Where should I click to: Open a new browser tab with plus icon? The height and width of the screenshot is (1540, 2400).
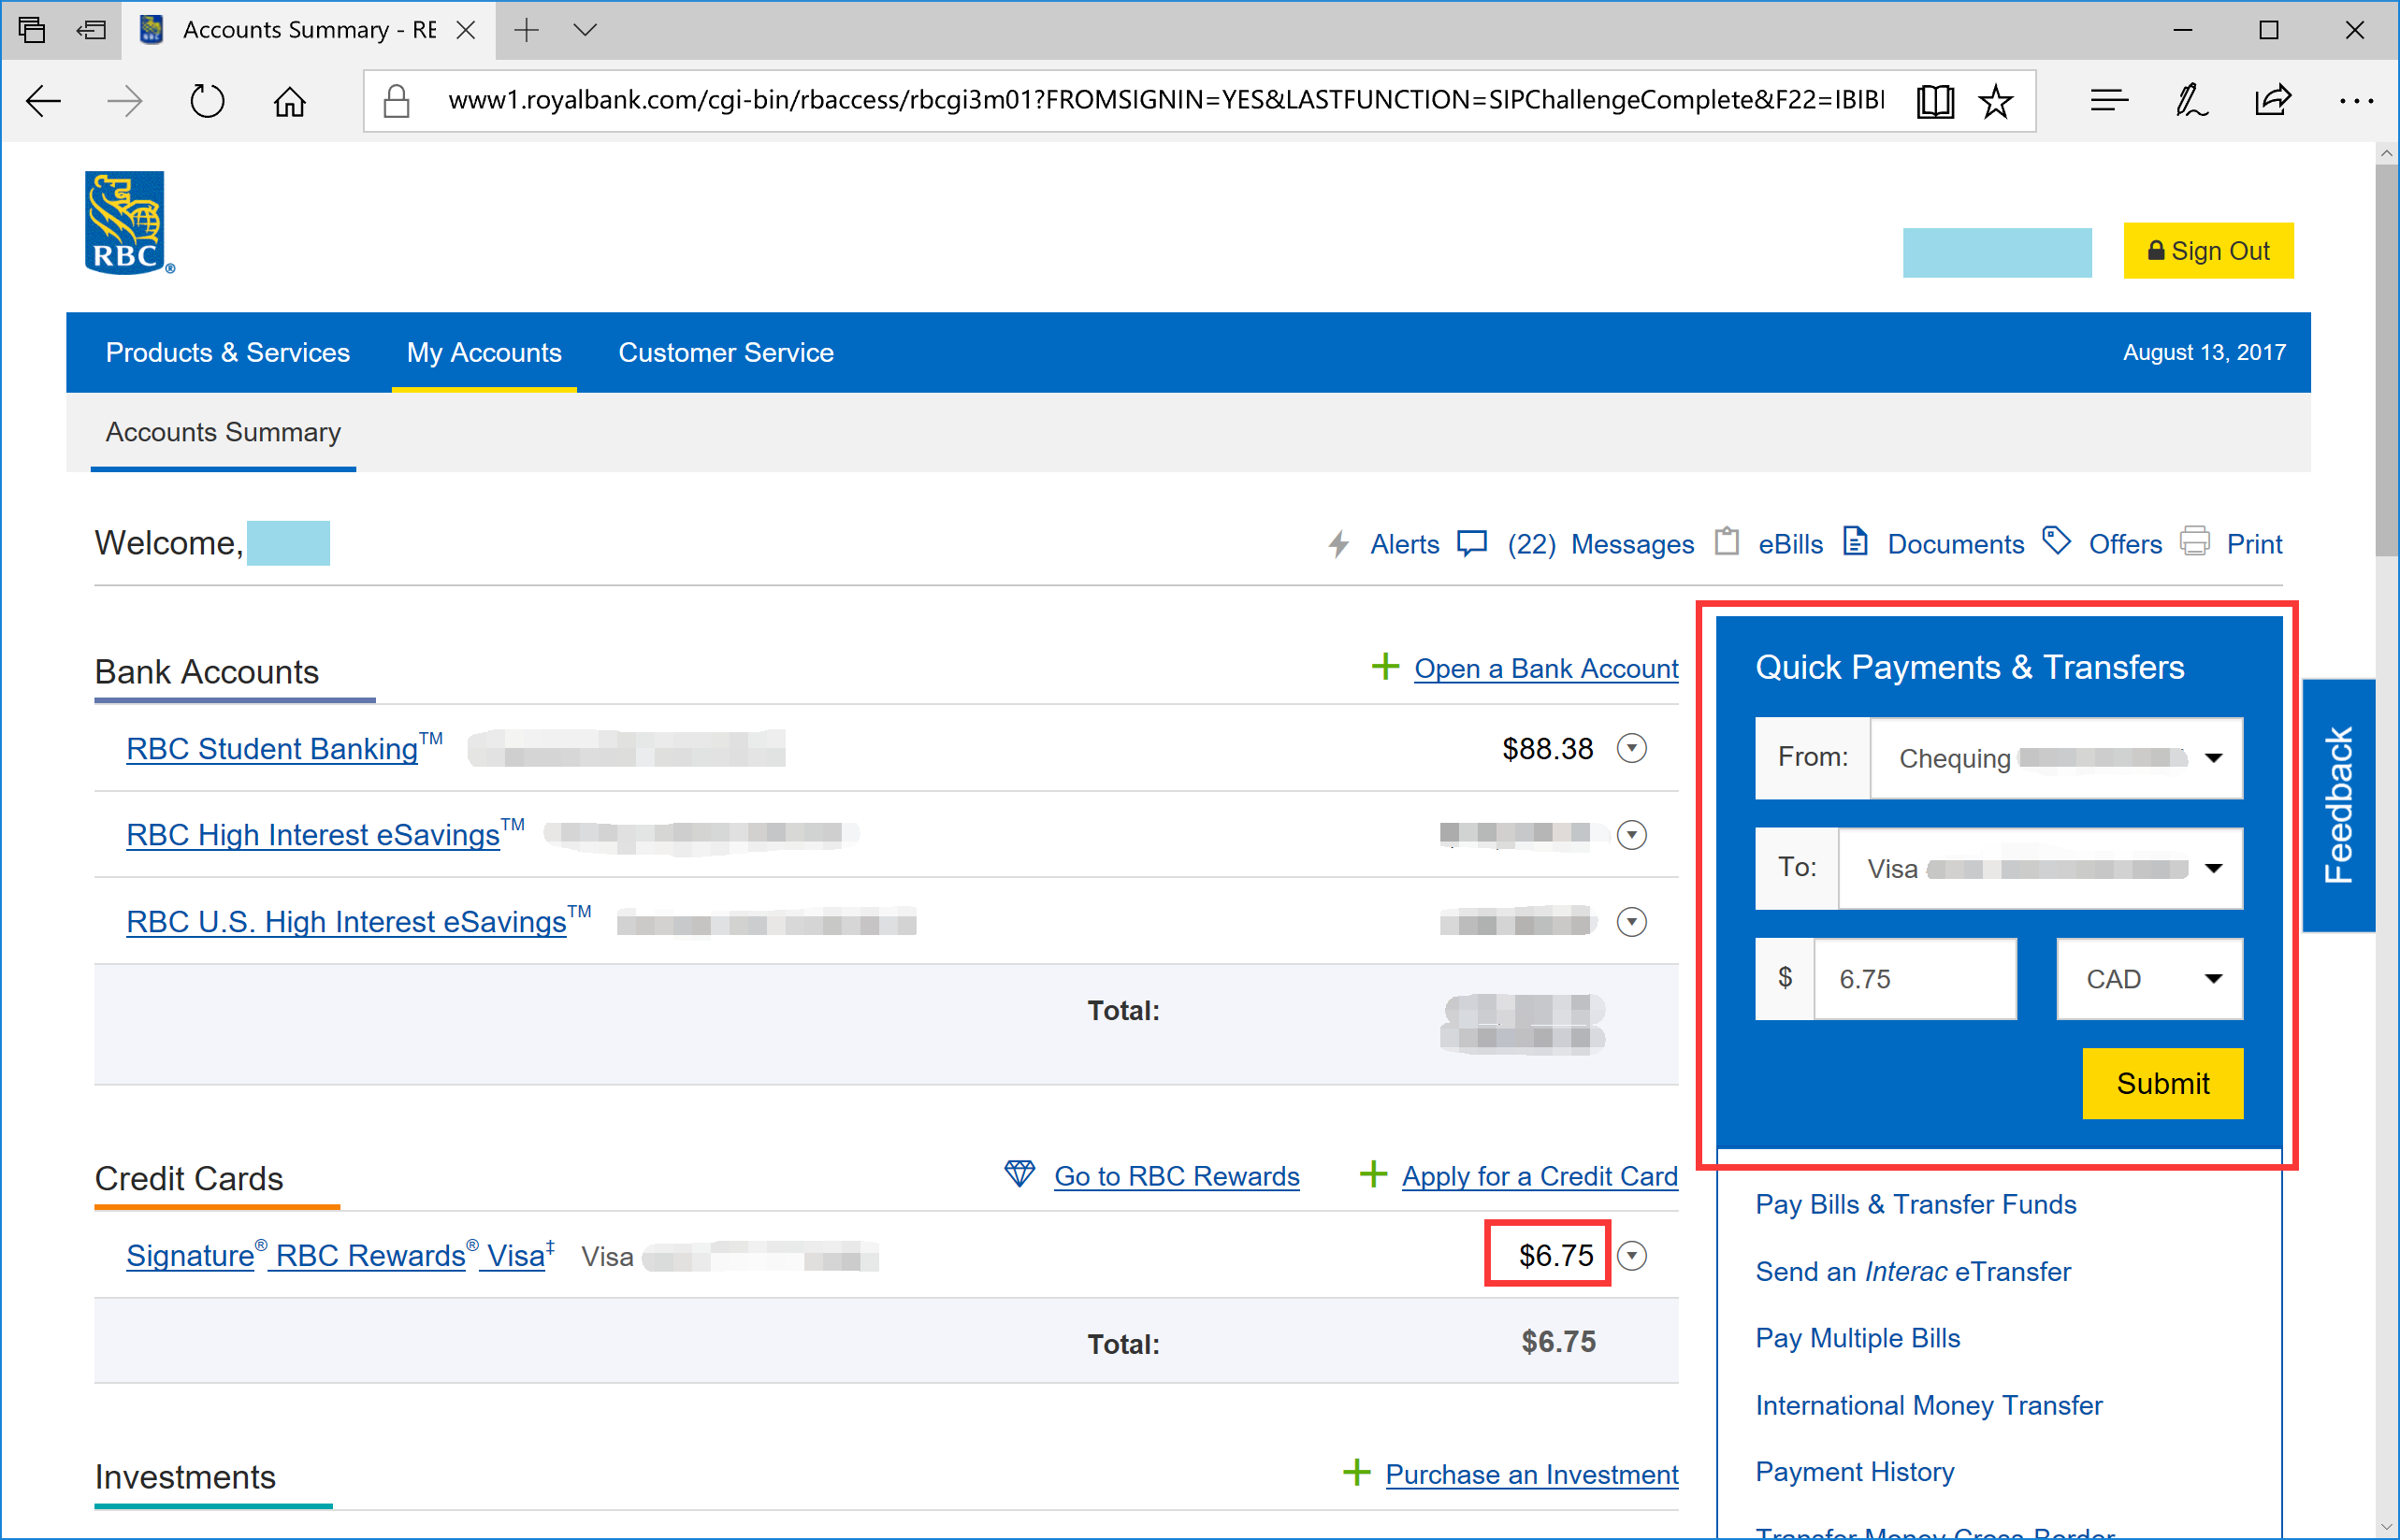[x=526, y=30]
